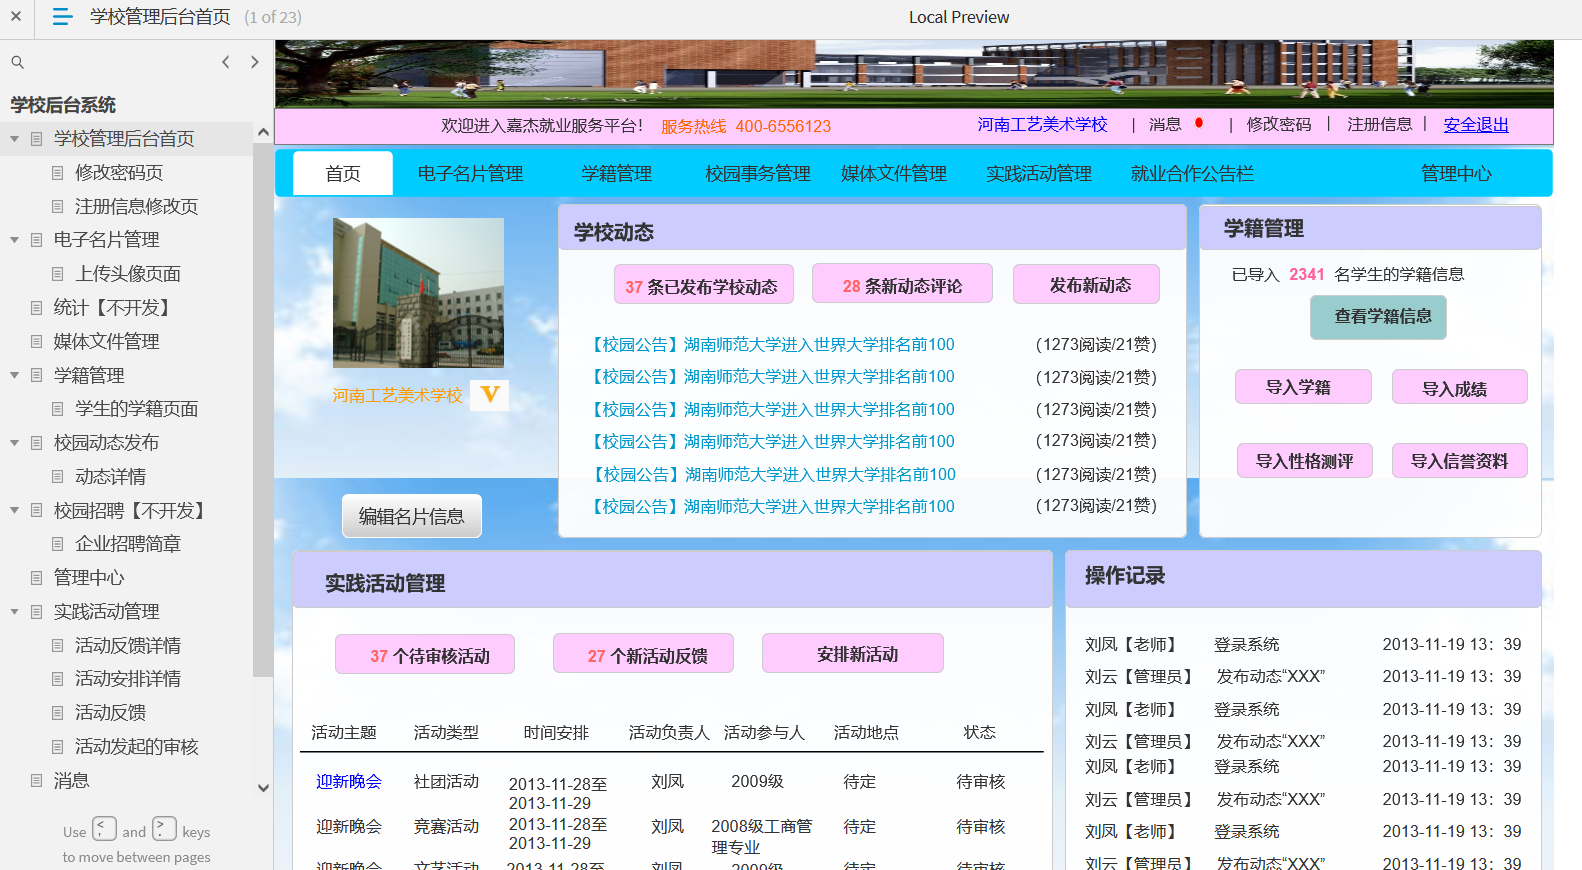Click the school building photo thumbnail
Viewport: 1582px width, 870px height.
(418, 292)
